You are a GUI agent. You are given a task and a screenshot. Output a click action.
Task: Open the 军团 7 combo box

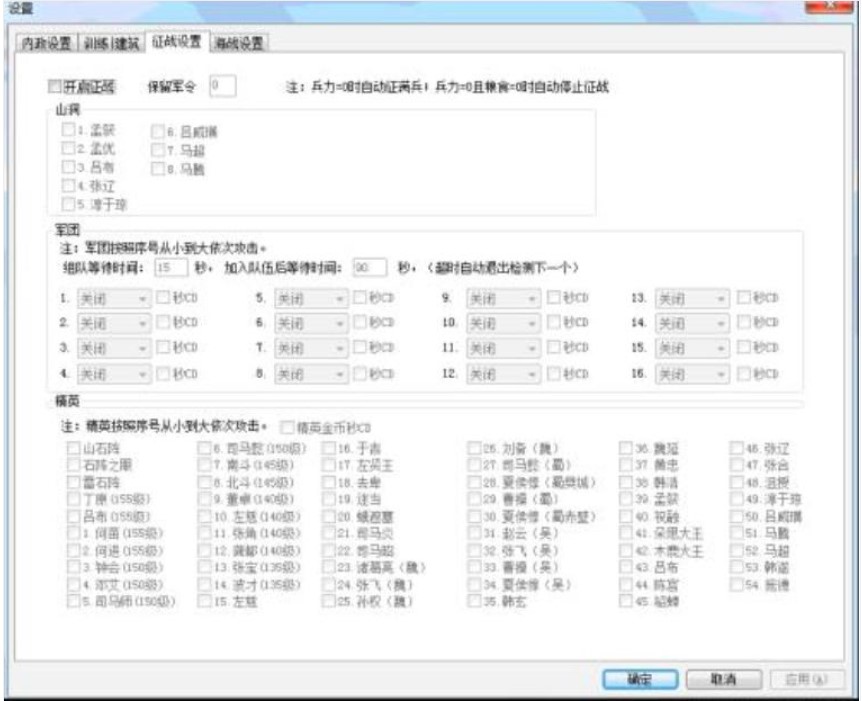tap(311, 348)
